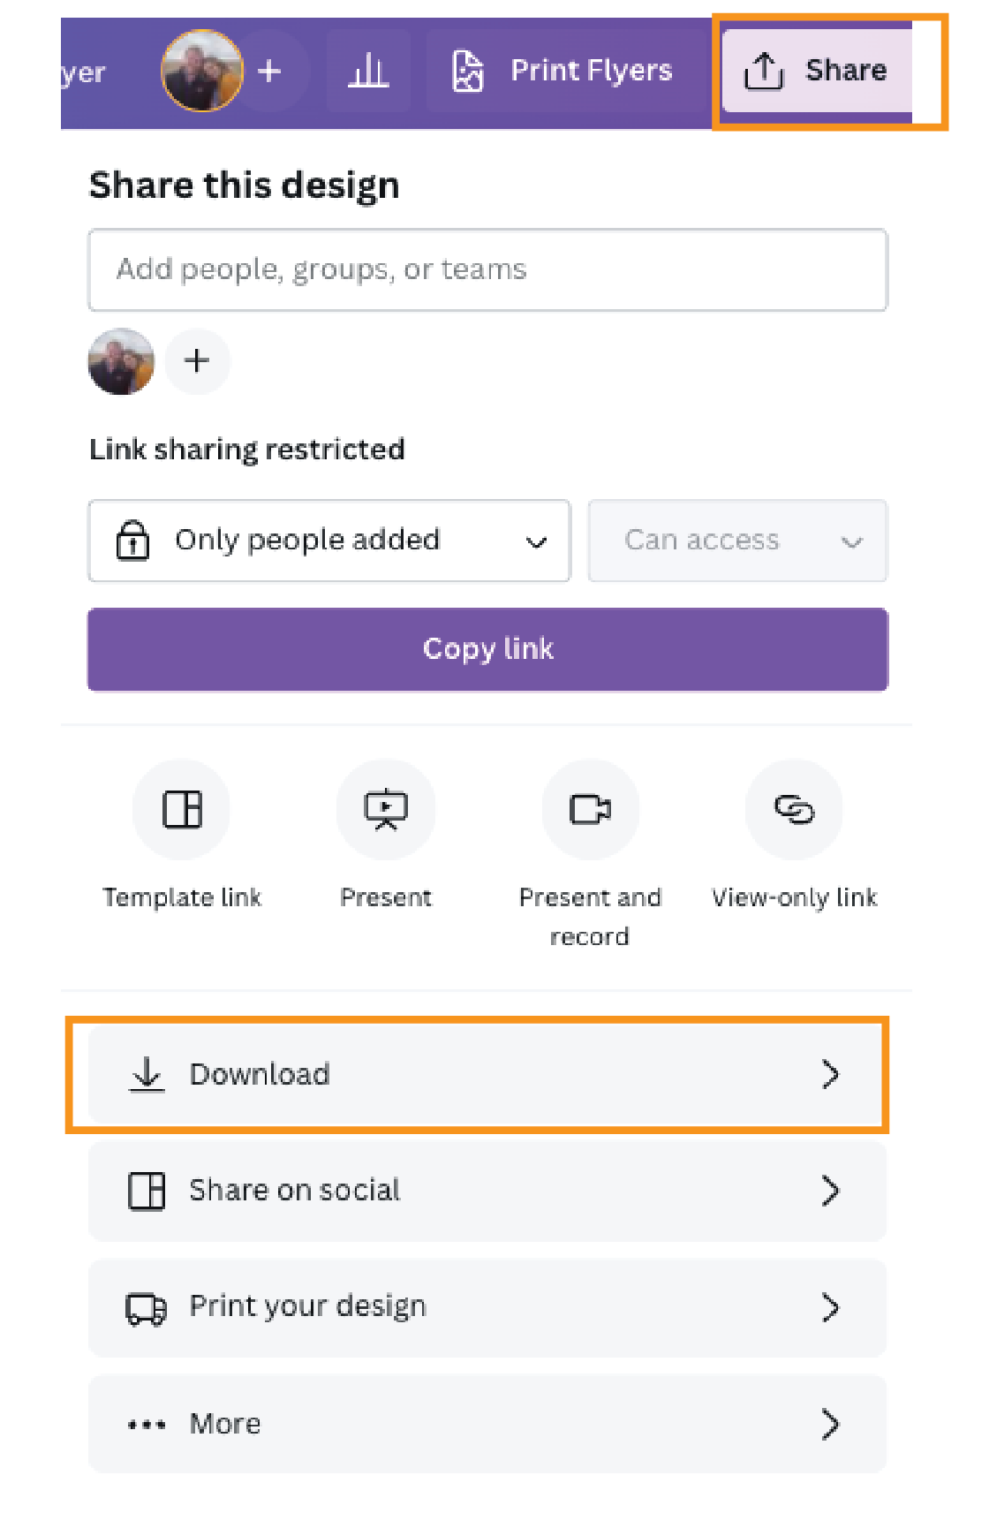Viewport: 989px width, 1536px height.
Task: Open the analytics bar chart icon
Action: pyautogui.click(x=368, y=71)
